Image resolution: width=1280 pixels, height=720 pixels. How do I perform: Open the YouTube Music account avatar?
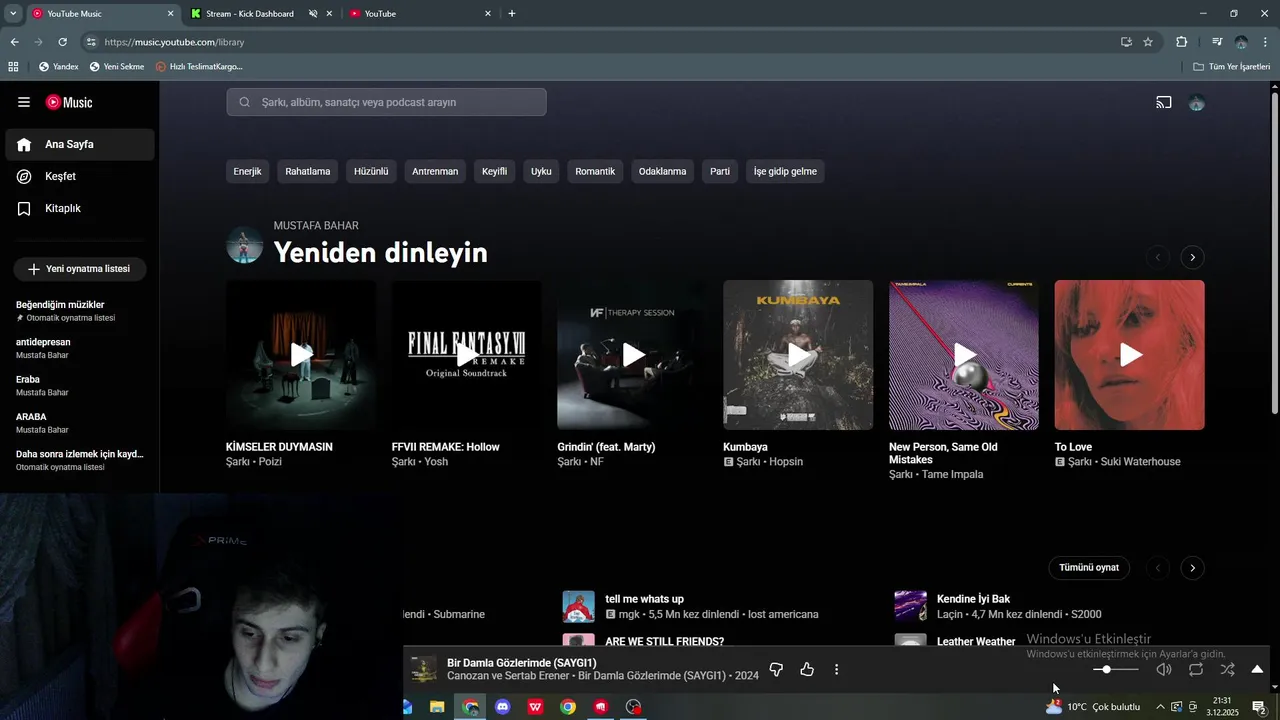[1197, 102]
